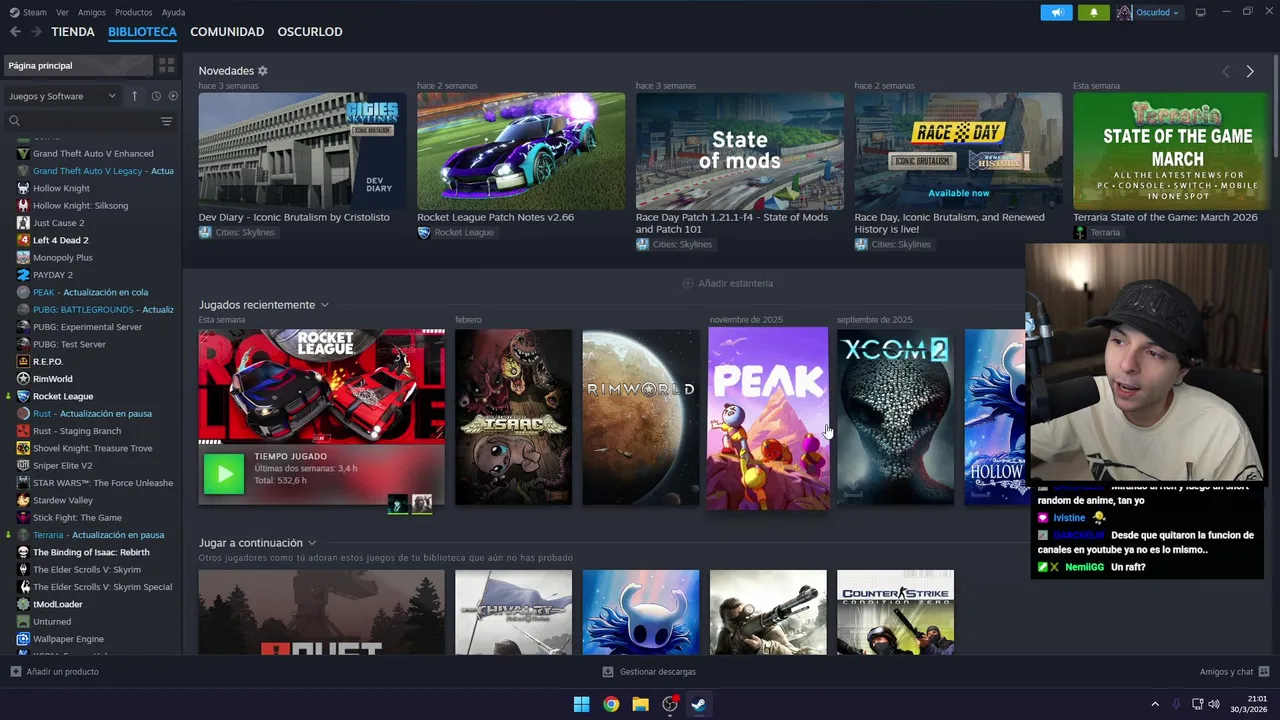
Task: Open the Steam menu
Action: [x=28, y=12]
